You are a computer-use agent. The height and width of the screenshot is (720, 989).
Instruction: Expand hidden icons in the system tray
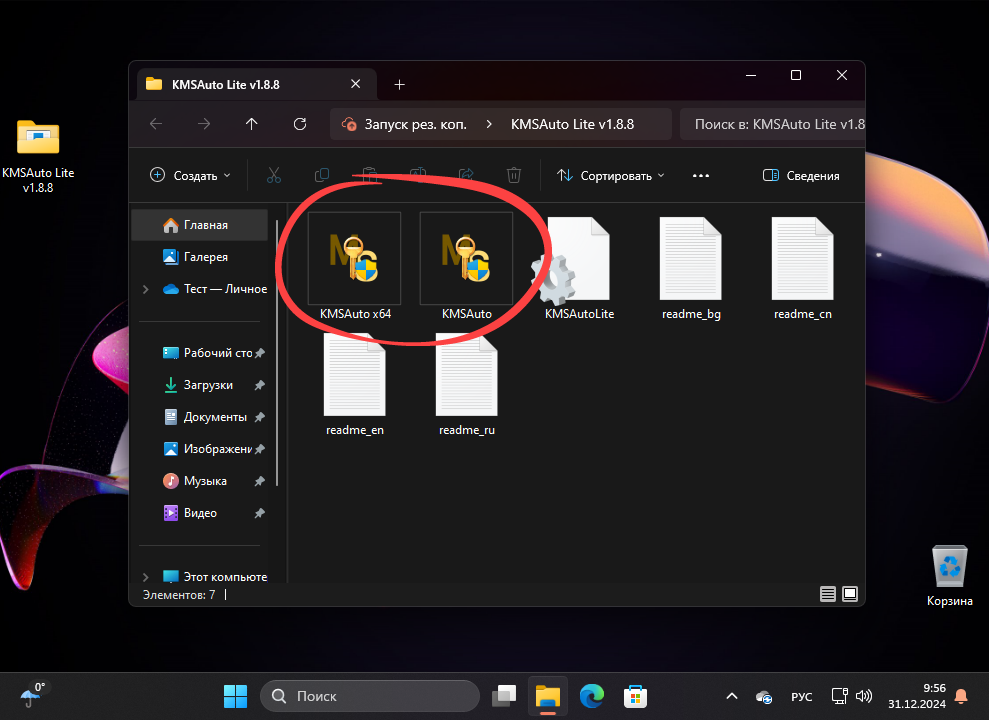(731, 696)
